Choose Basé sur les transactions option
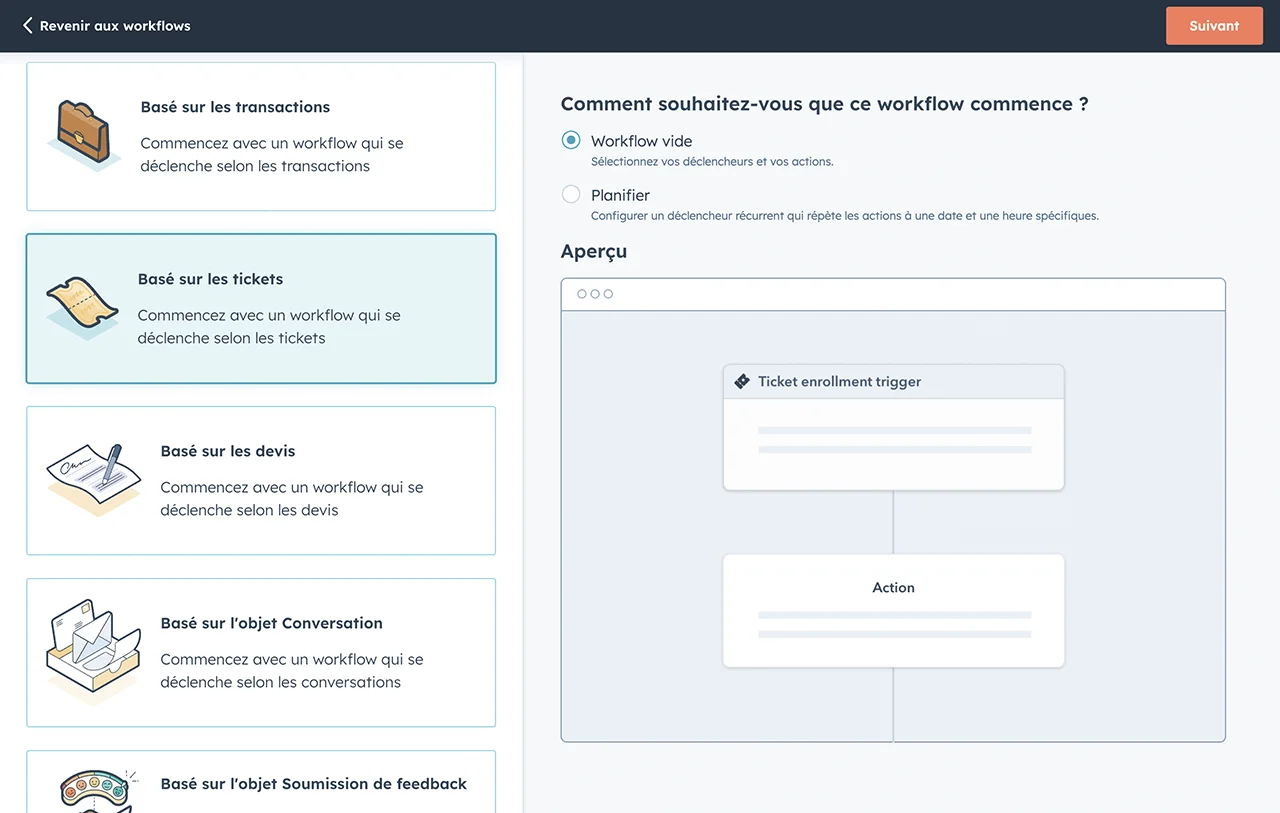1280x813 pixels. point(235,107)
